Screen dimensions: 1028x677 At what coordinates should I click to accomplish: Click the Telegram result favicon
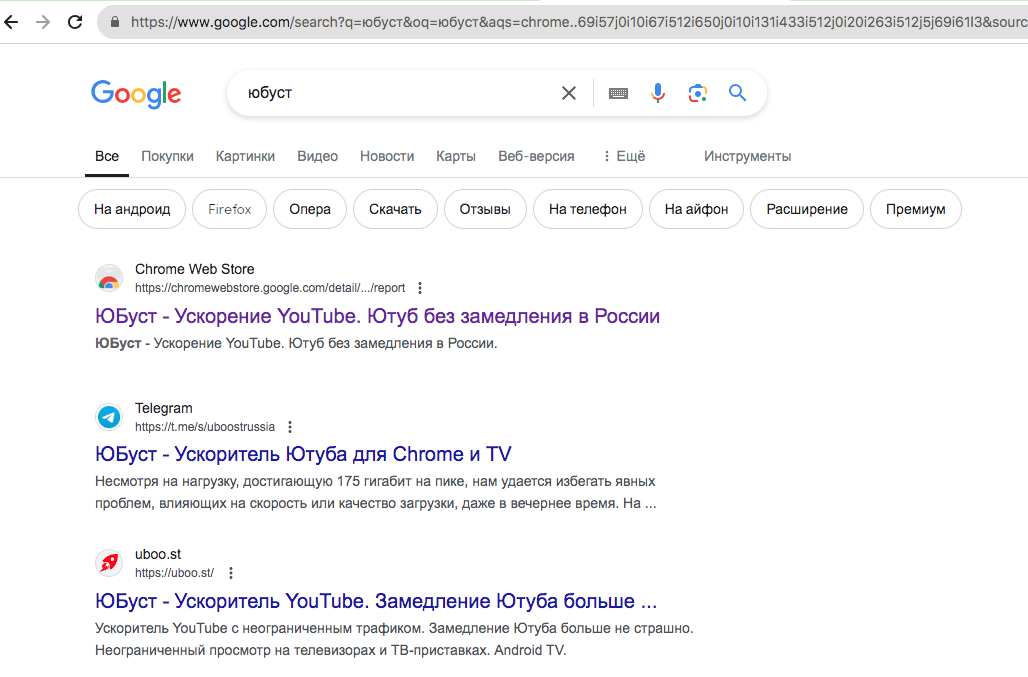pos(109,417)
